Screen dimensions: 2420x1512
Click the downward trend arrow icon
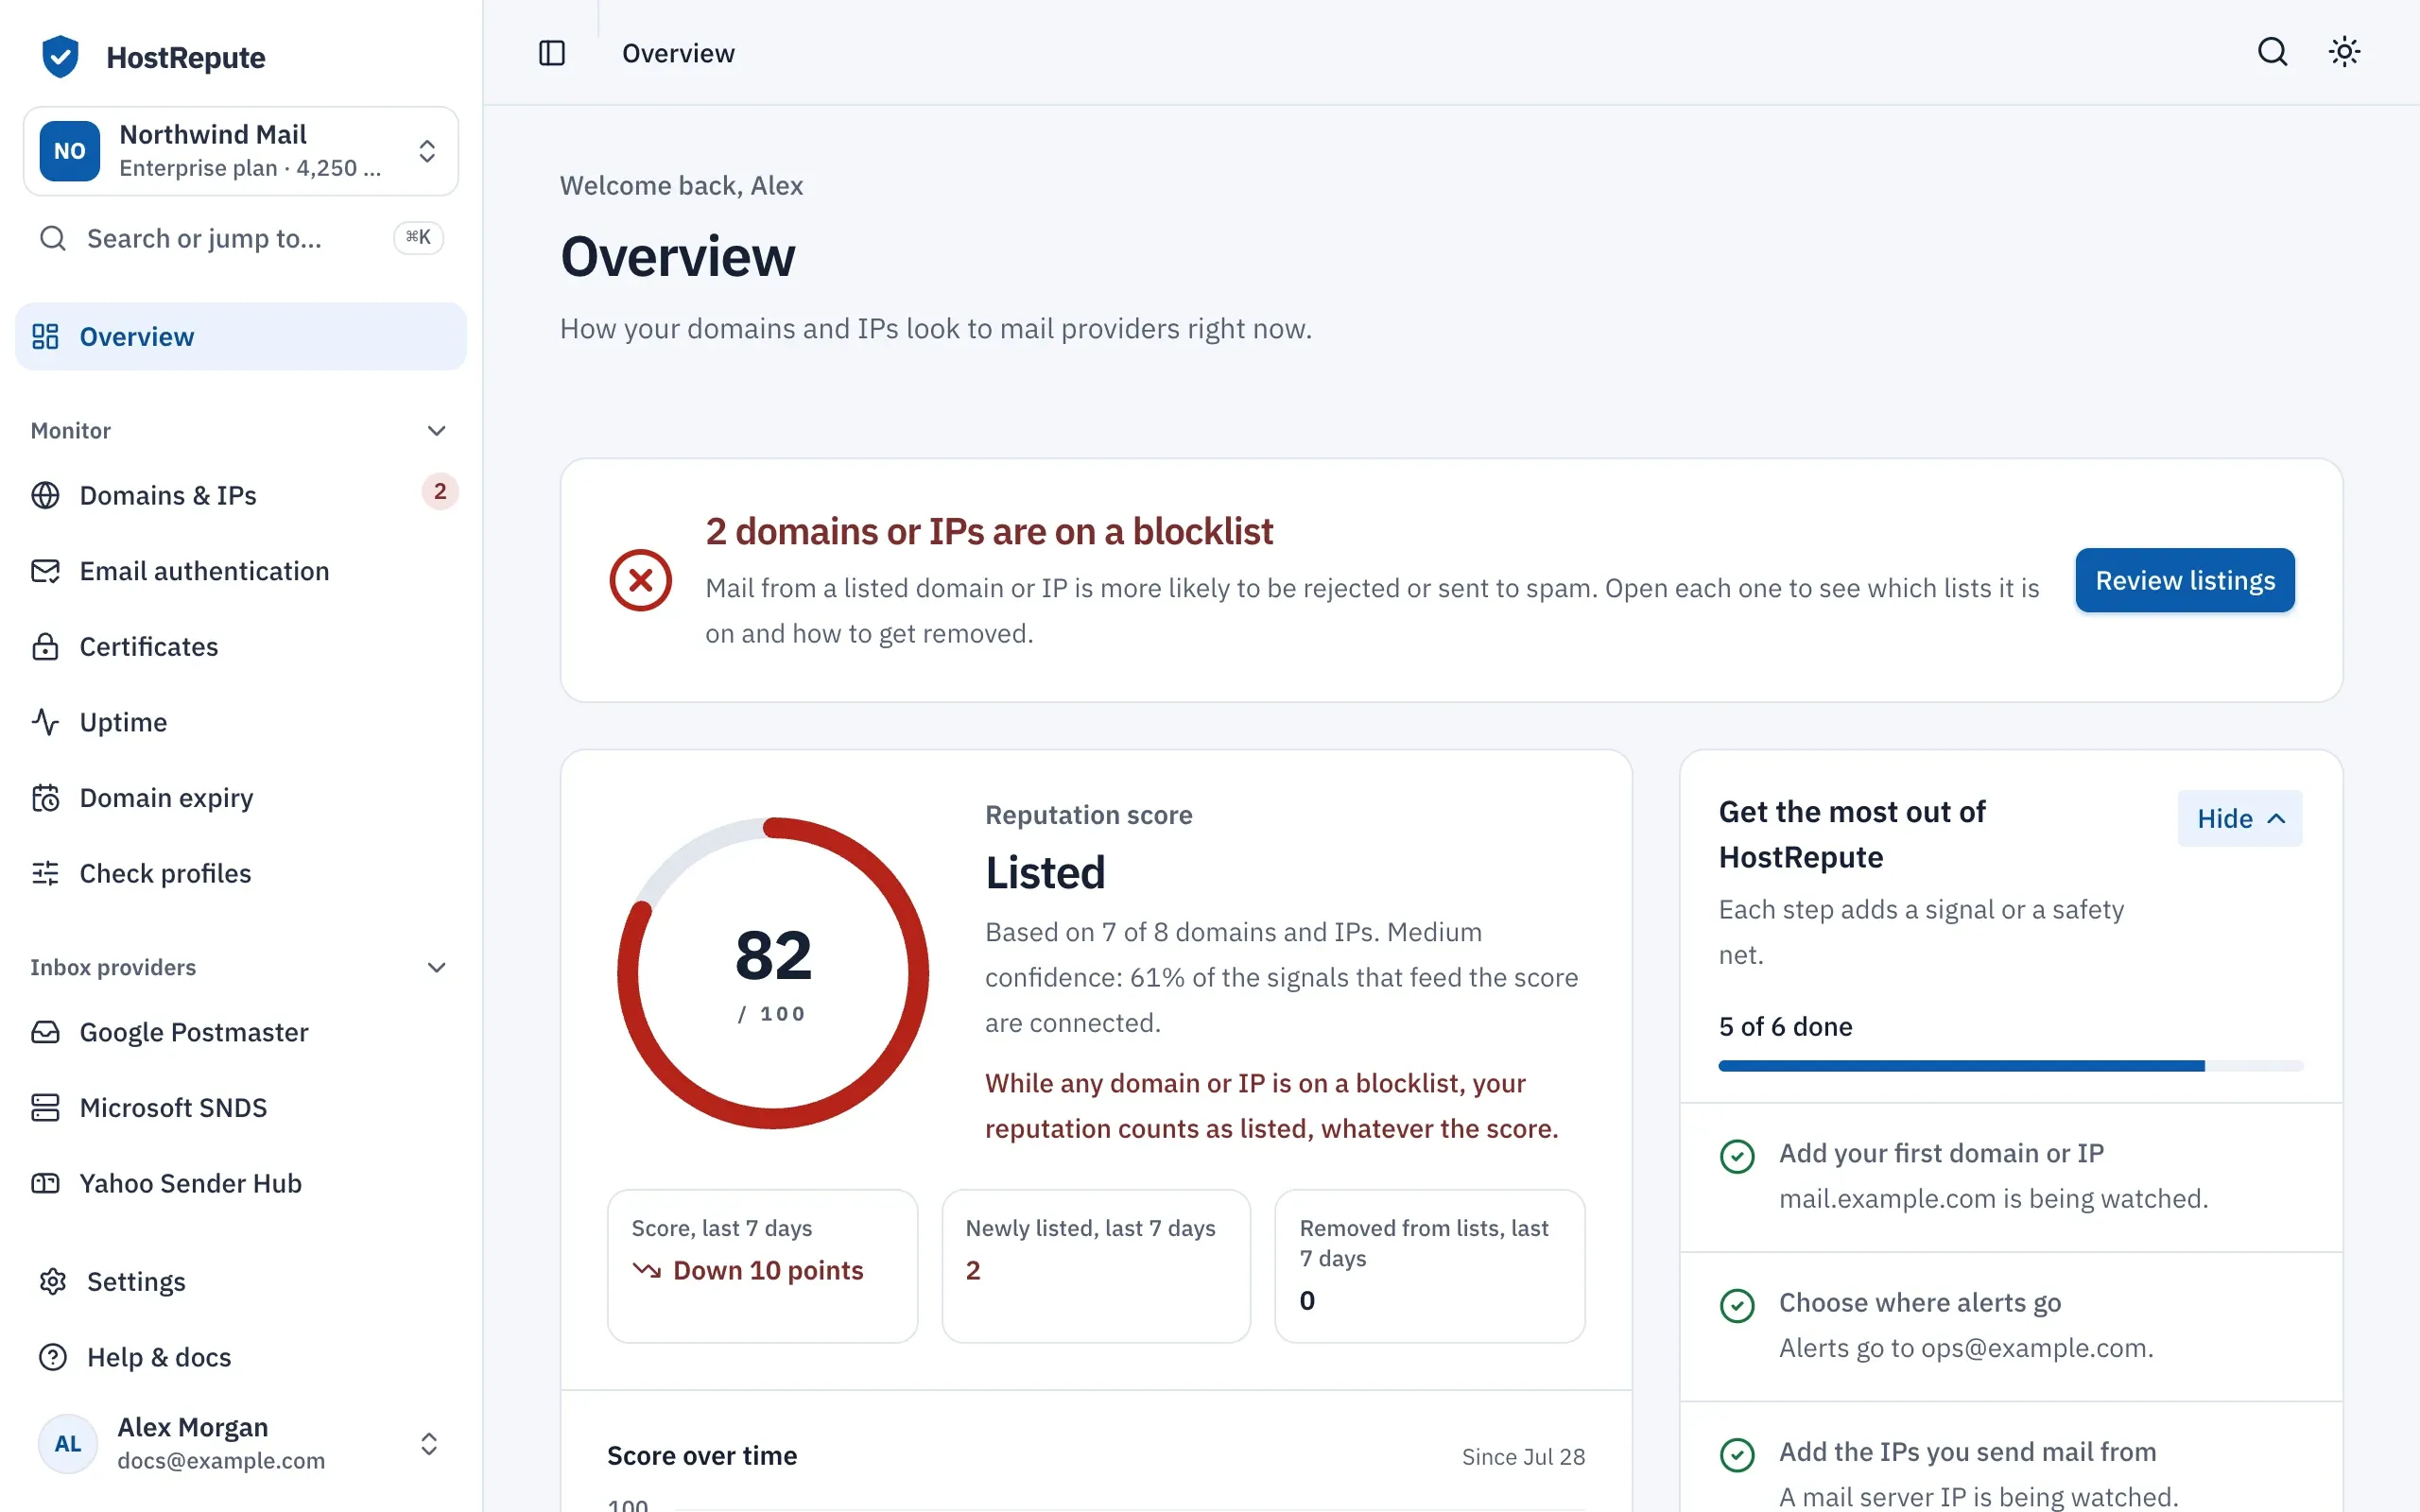pyautogui.click(x=646, y=1270)
